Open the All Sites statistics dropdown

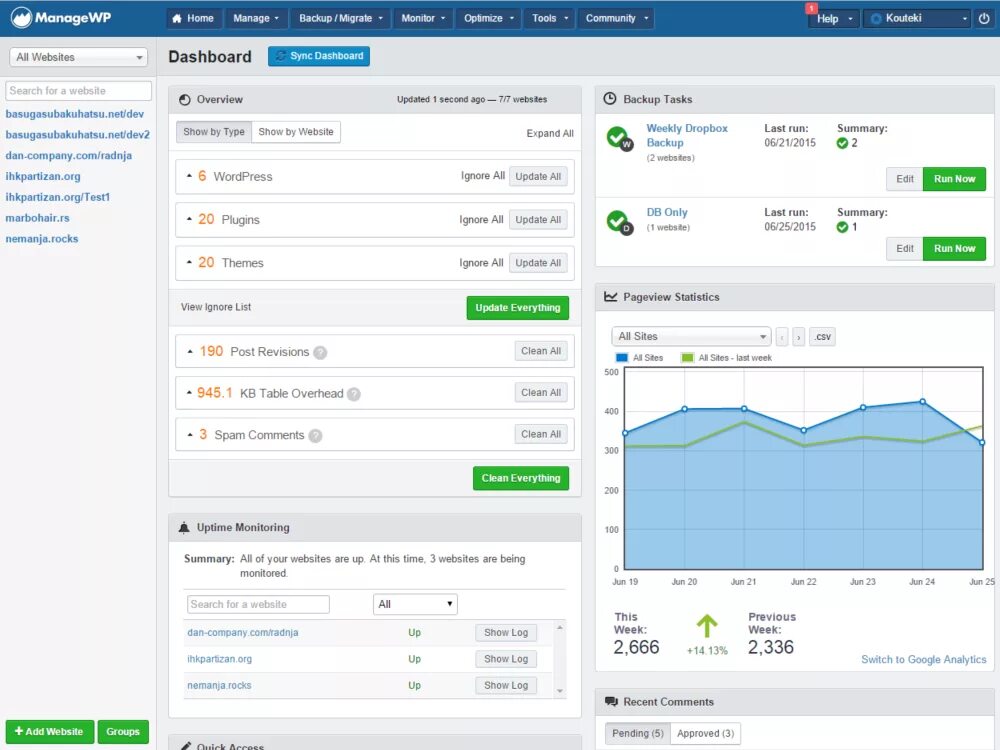coord(691,337)
